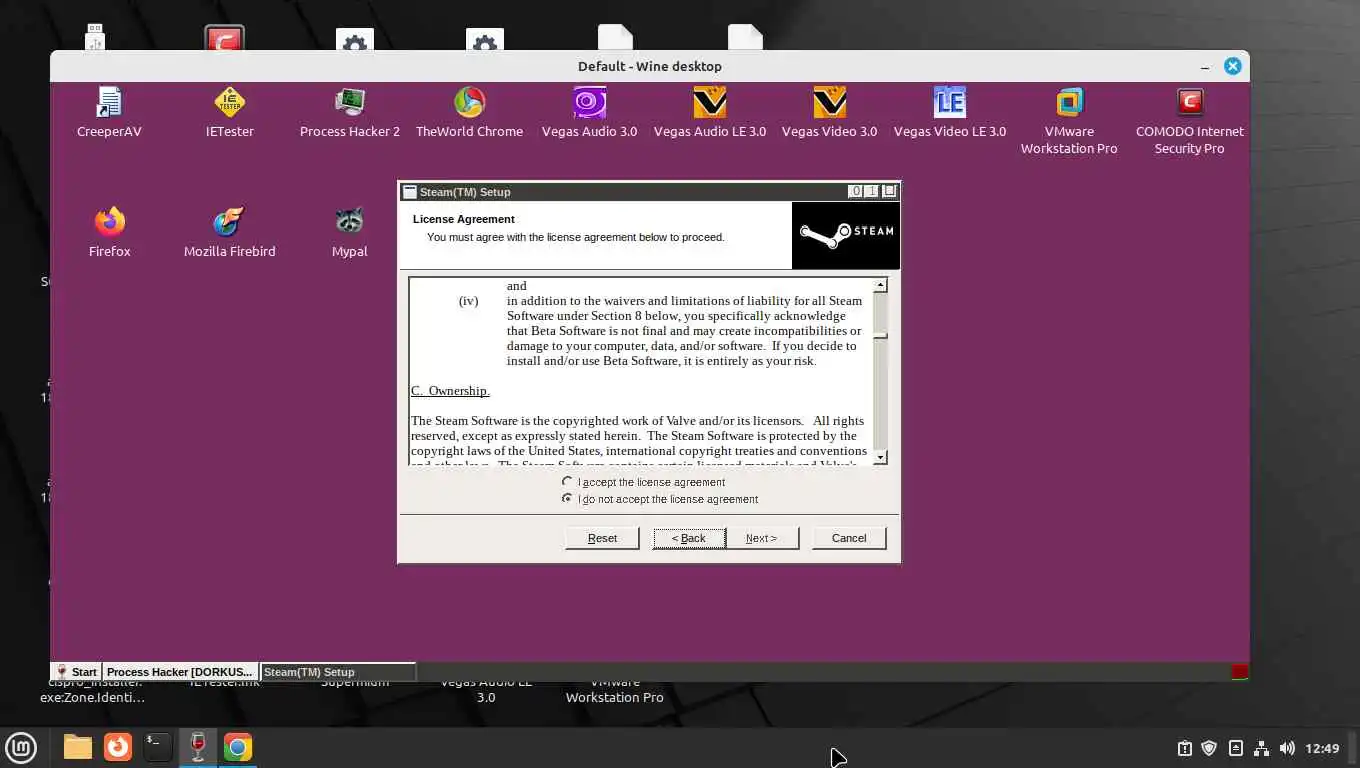This screenshot has height=768, width=1360.
Task: Open Chrome from the bottom panel
Action: pyautogui.click(x=238, y=747)
